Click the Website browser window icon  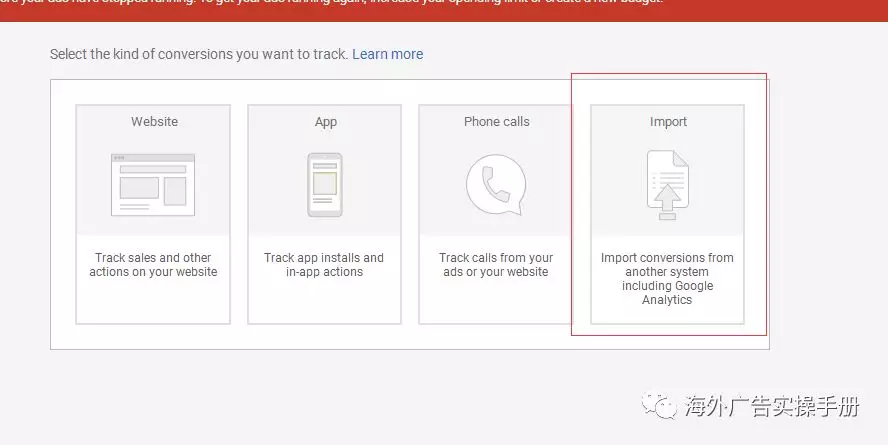[153, 184]
